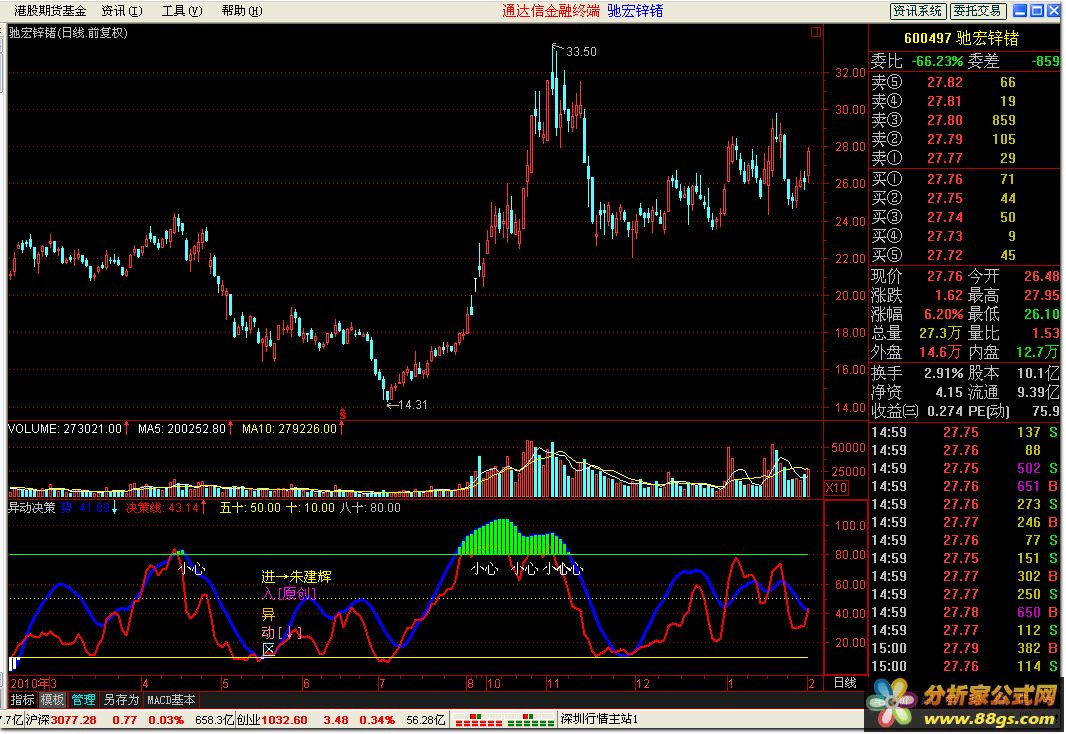Screen dimensions: 1066x734
Task: Click the 收益(三) 0.274 value
Action: click(944, 412)
